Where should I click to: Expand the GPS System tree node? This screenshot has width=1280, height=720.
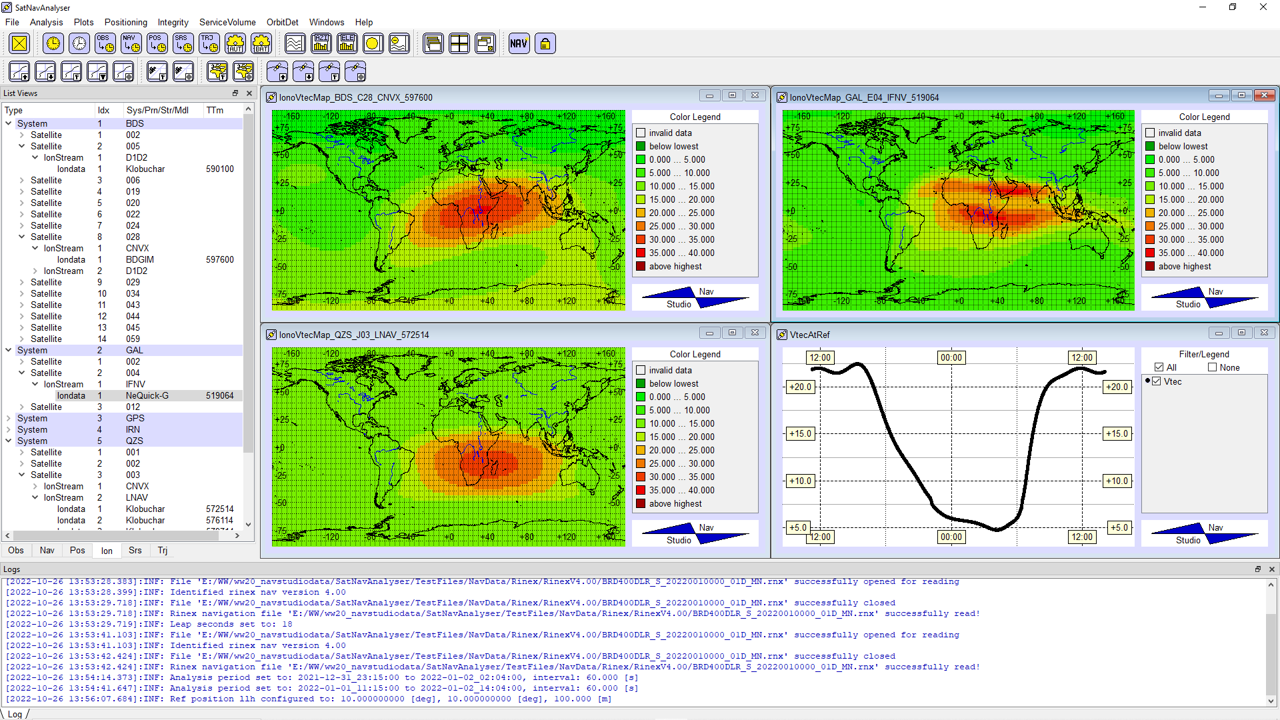[x=9, y=418]
